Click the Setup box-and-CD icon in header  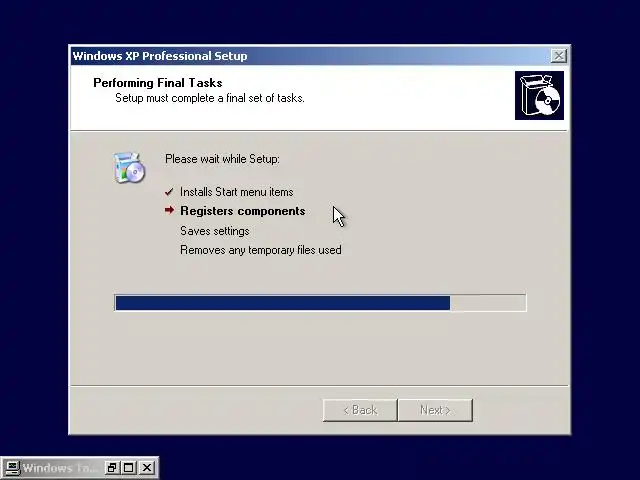[539, 96]
